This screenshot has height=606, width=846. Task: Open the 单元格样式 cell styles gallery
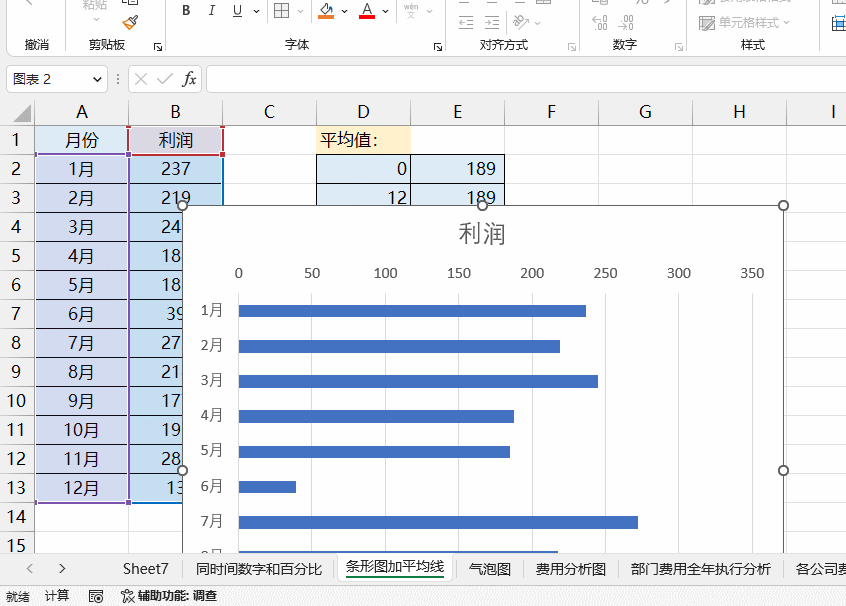pyautogui.click(x=744, y=23)
